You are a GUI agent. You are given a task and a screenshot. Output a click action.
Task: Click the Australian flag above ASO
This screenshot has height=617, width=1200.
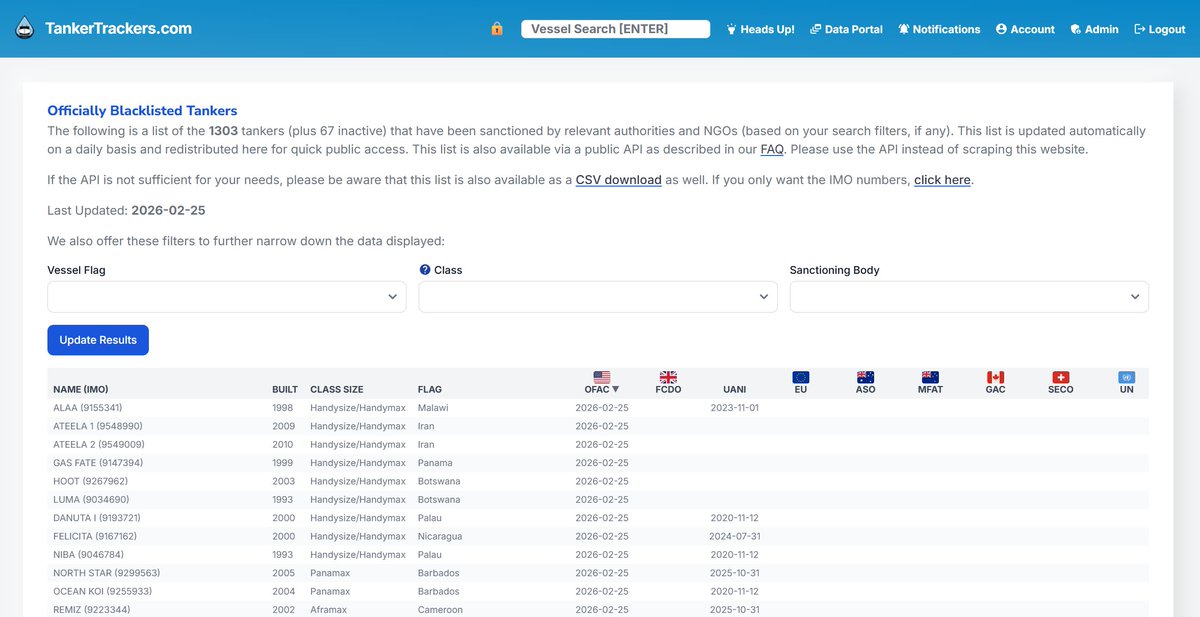click(x=865, y=377)
